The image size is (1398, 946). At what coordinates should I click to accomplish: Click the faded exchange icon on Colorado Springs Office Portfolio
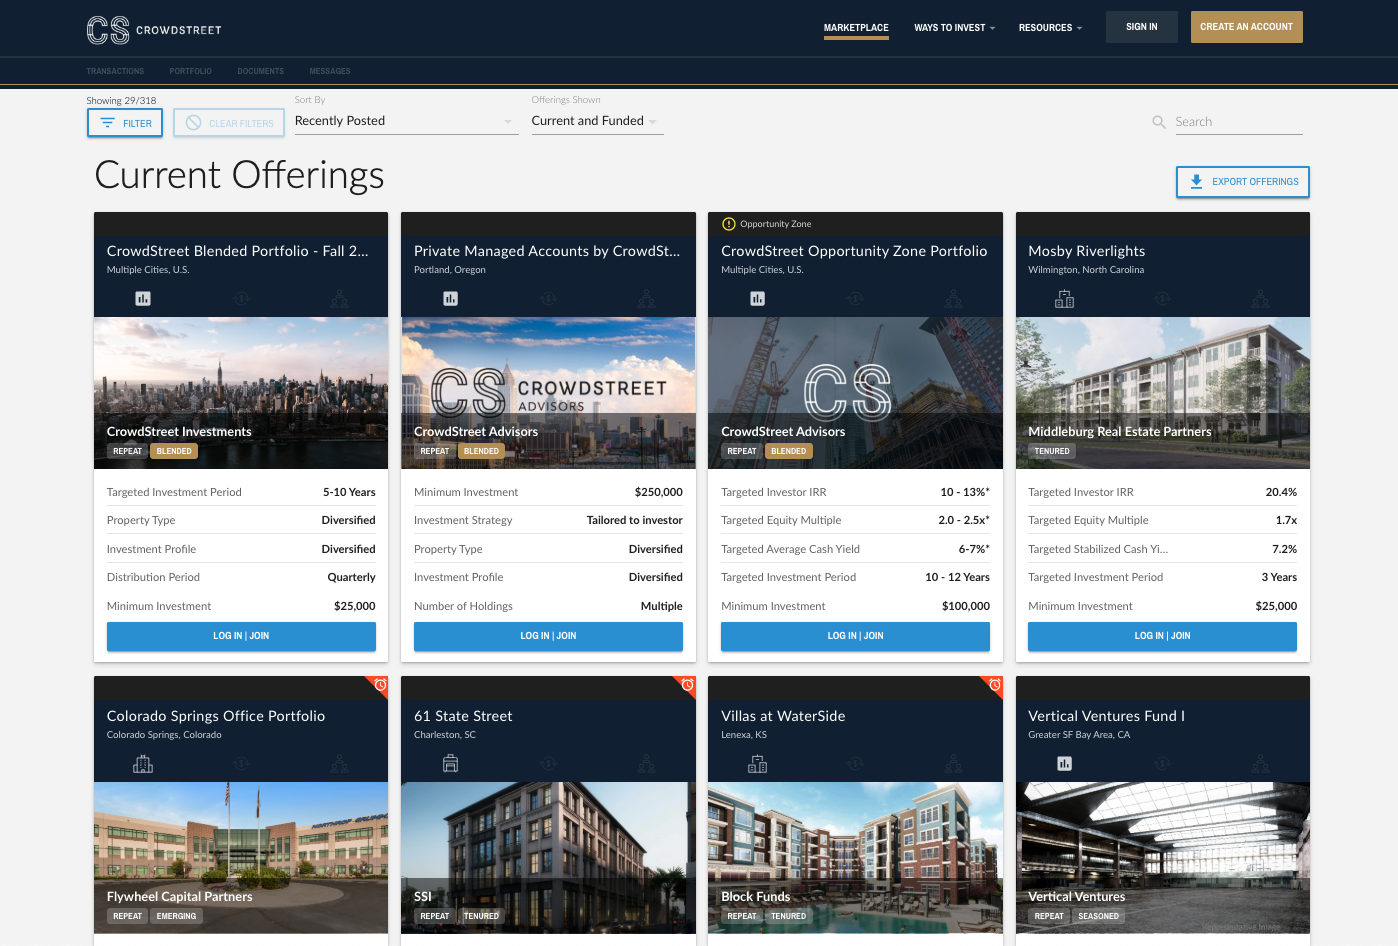click(x=241, y=764)
